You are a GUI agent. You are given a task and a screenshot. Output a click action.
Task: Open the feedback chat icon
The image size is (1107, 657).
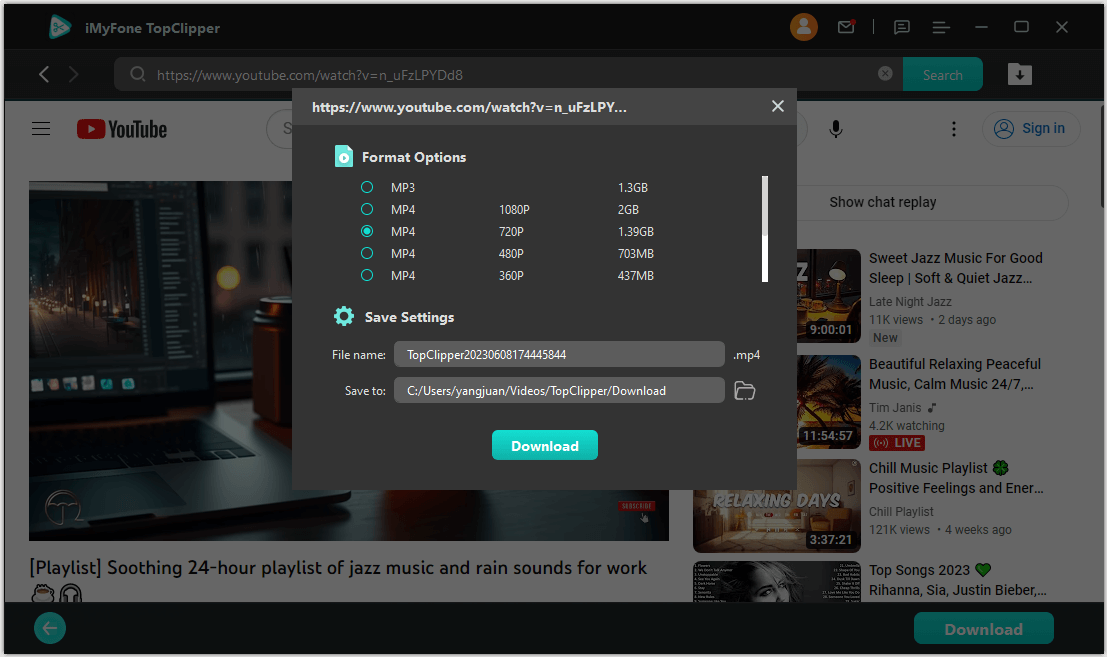tap(902, 27)
